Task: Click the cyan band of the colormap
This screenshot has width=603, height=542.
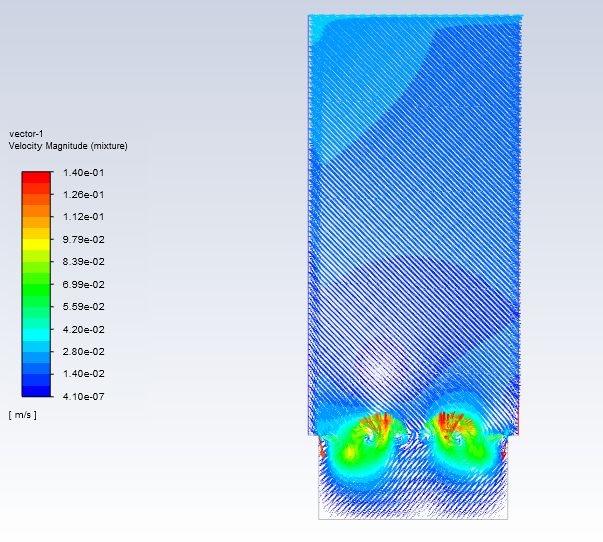Action: coord(36,335)
